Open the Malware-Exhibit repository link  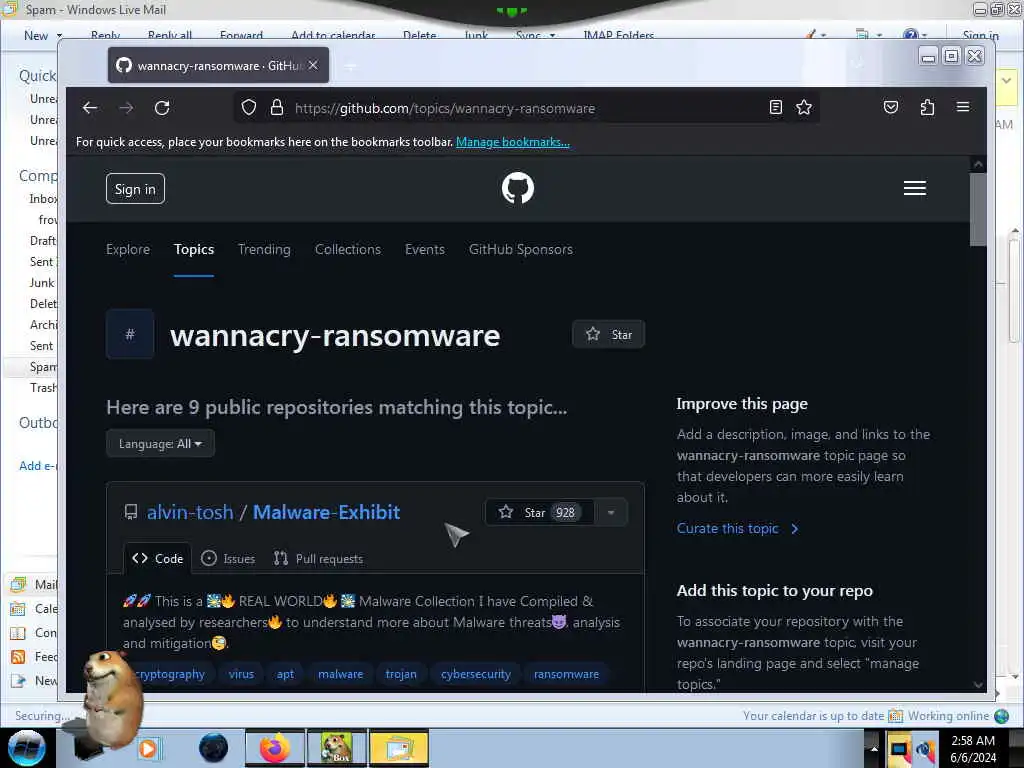tap(327, 512)
